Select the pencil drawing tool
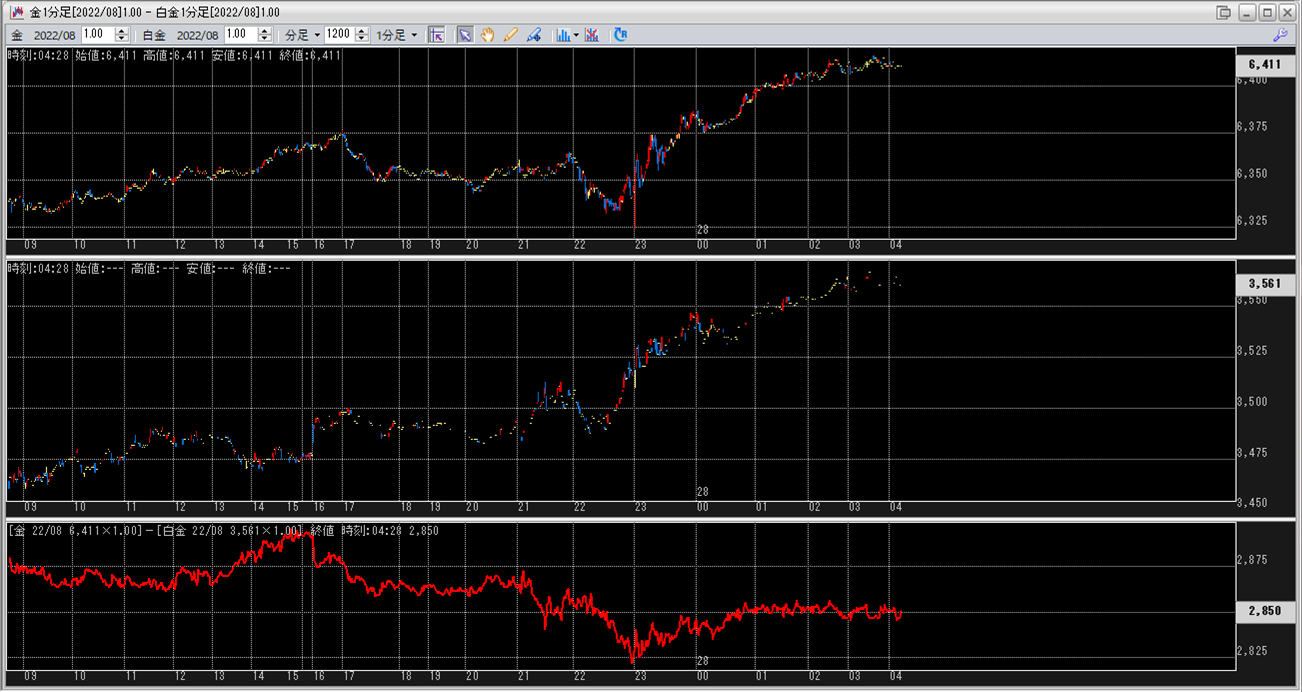1302x692 pixels. click(511, 34)
